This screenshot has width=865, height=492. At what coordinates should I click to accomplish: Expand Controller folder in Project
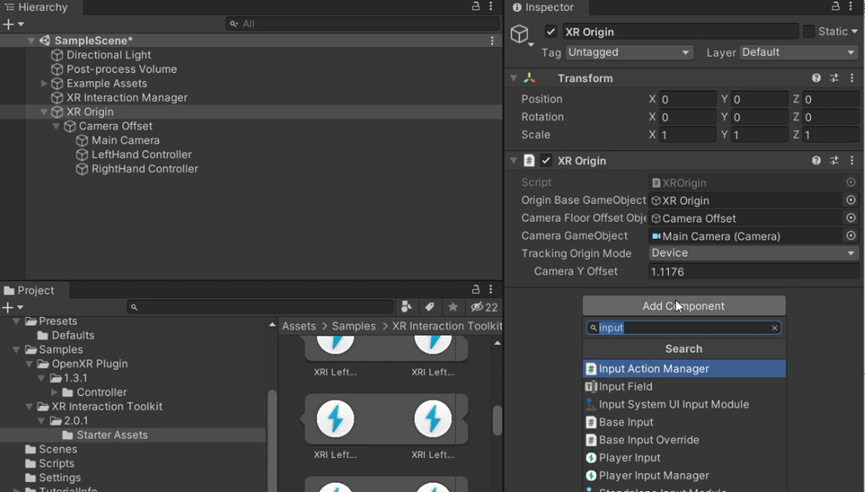(54, 392)
